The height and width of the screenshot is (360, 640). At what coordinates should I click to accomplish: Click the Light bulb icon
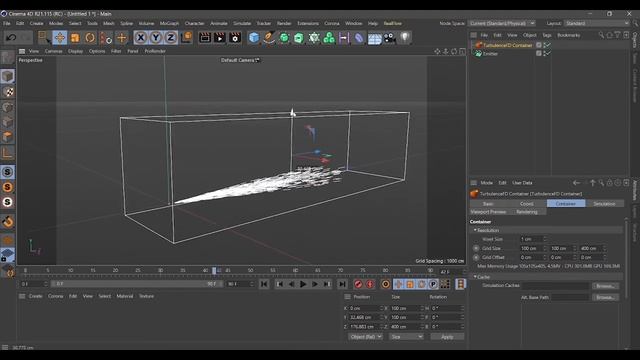[404, 38]
